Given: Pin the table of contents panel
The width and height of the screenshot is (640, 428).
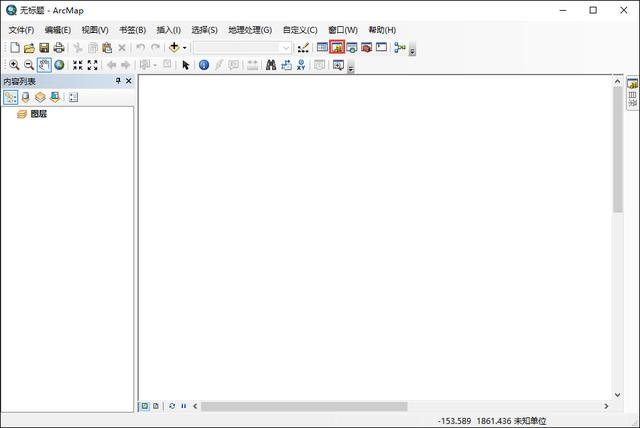Looking at the screenshot, I should click(118, 81).
